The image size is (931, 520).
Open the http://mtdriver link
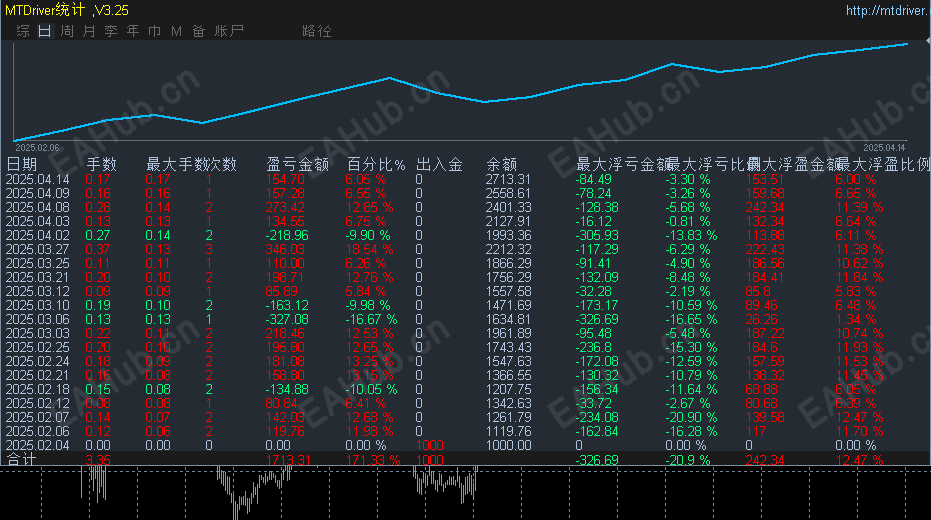coord(887,11)
